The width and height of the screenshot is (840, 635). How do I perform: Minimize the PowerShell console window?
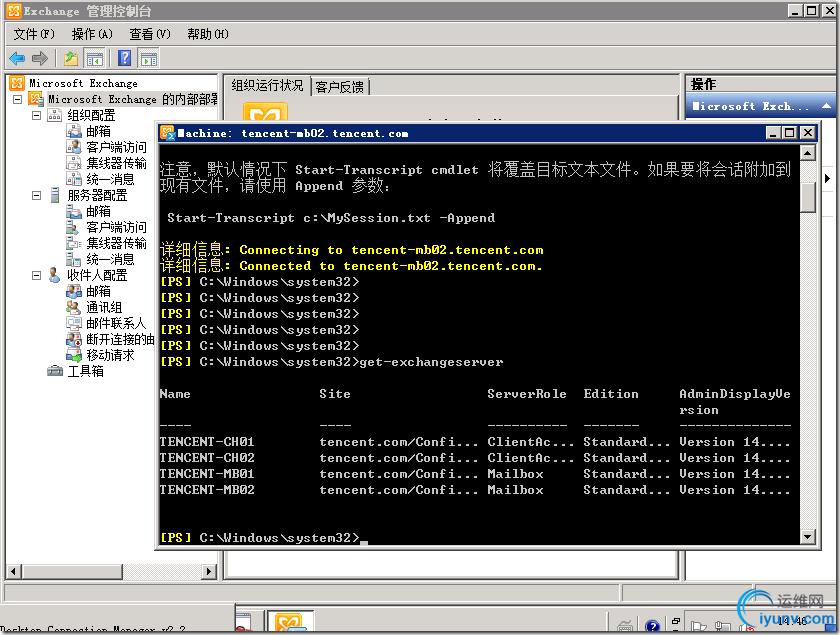773,133
